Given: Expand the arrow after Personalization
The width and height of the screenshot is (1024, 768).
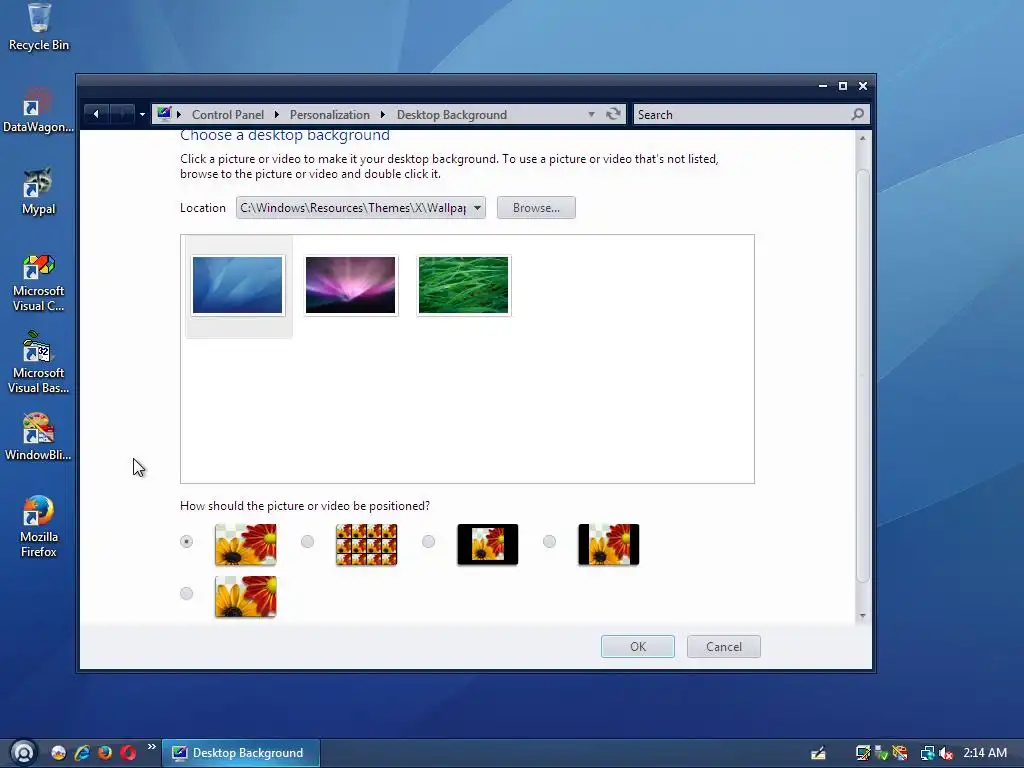Looking at the screenshot, I should point(383,114).
